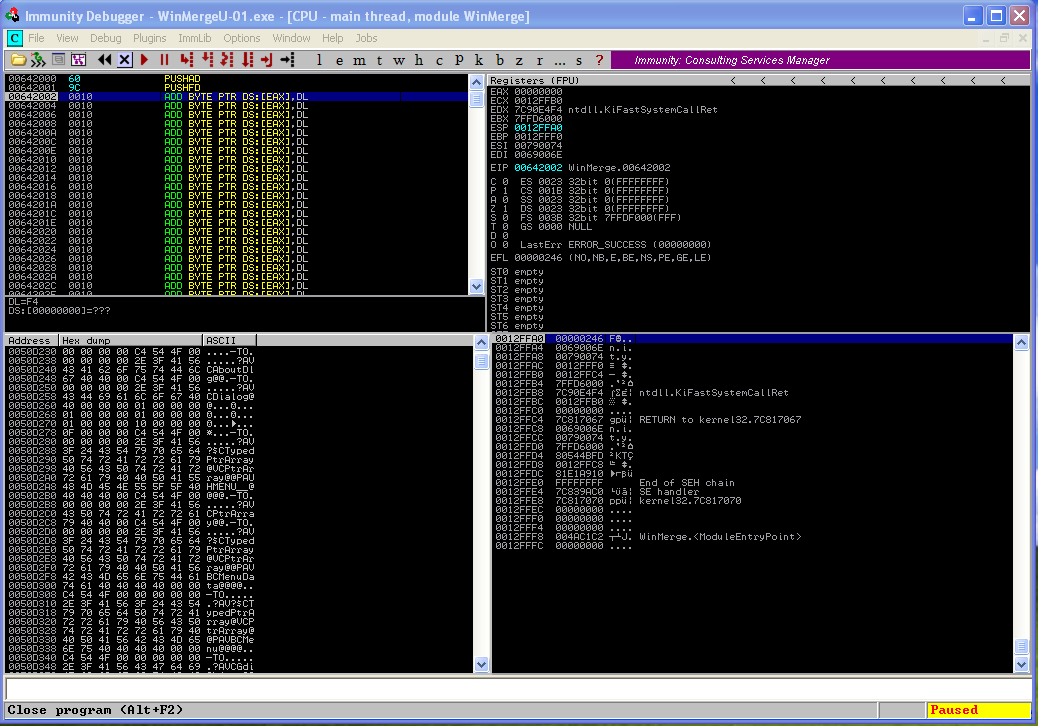Viewport: 1038px width, 726px height.
Task: Open the Memory map with the m icon
Action: (x=358, y=60)
